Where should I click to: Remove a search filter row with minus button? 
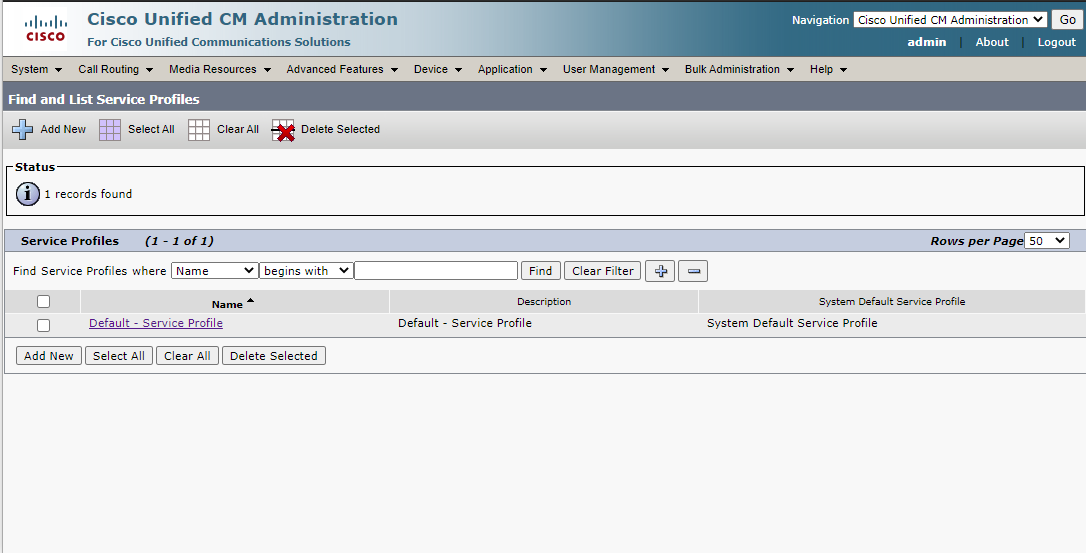point(693,271)
